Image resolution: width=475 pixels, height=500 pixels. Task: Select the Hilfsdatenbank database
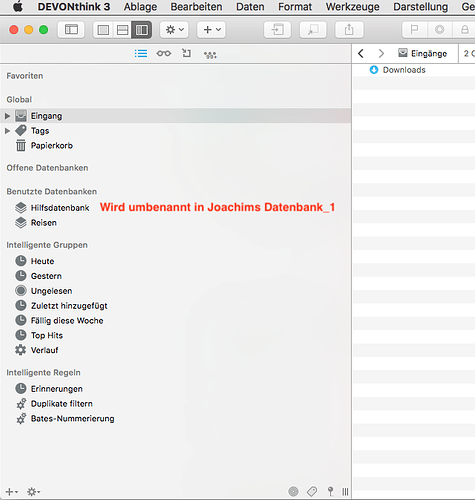click(60, 208)
